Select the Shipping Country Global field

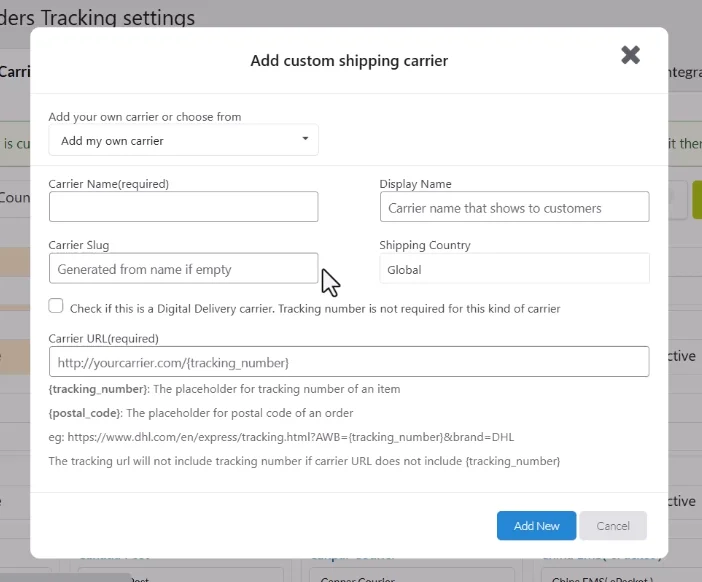pyautogui.click(x=514, y=268)
